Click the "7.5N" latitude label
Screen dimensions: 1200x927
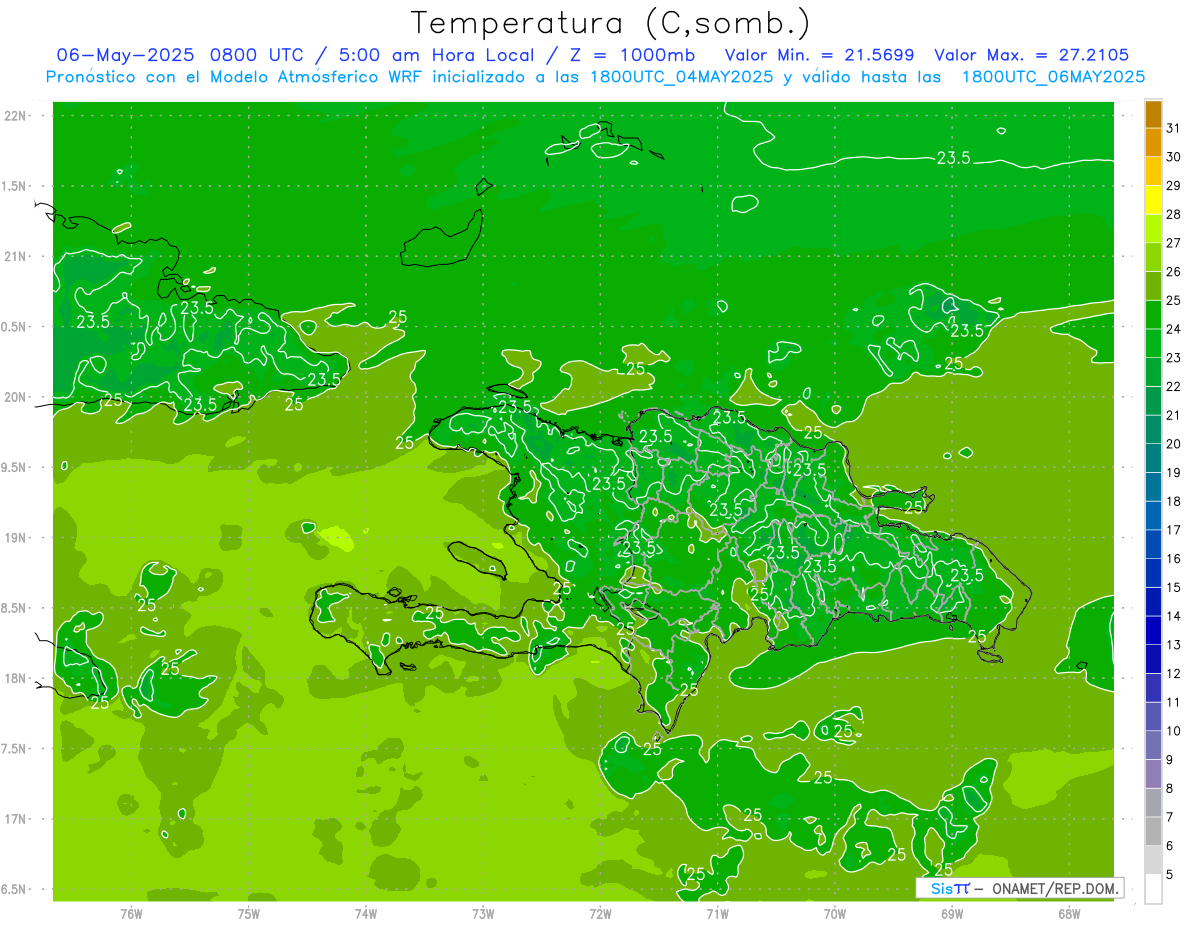pos(14,749)
